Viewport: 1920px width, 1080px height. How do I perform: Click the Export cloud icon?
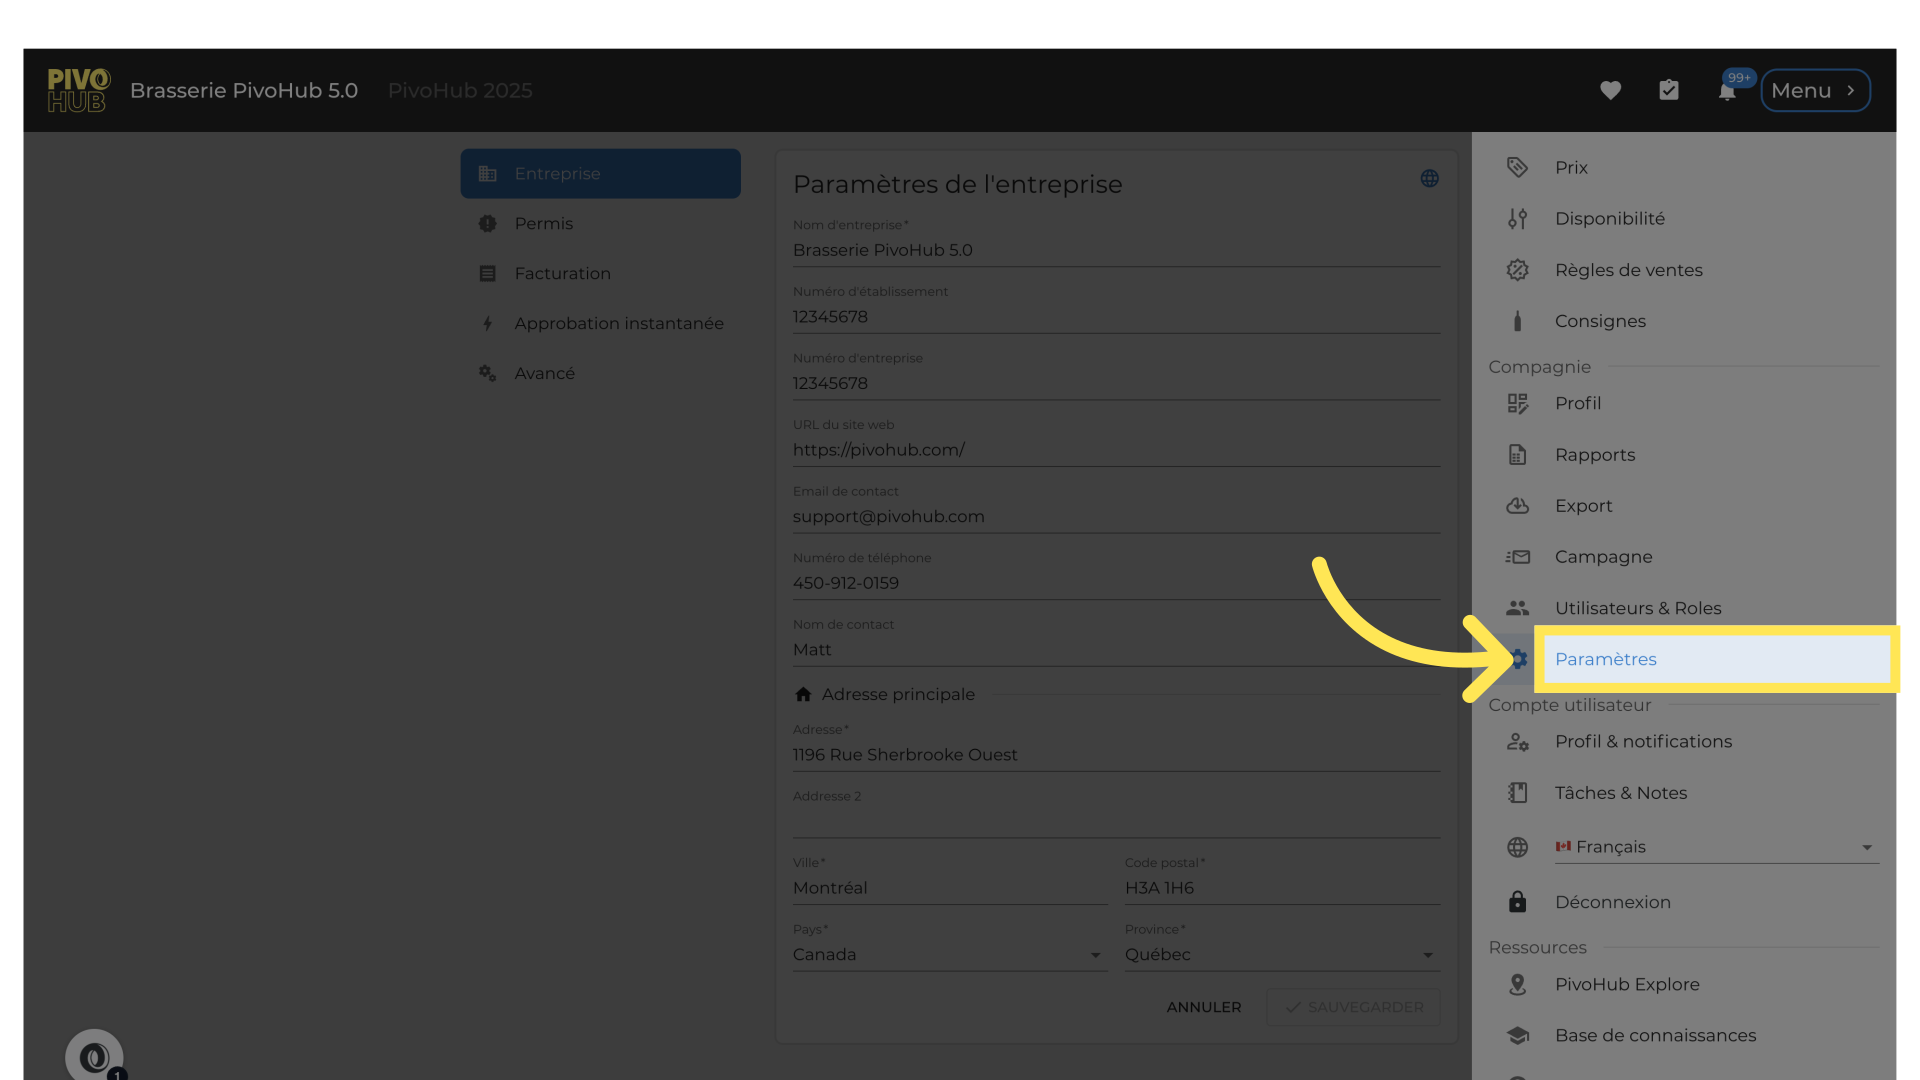(1517, 506)
